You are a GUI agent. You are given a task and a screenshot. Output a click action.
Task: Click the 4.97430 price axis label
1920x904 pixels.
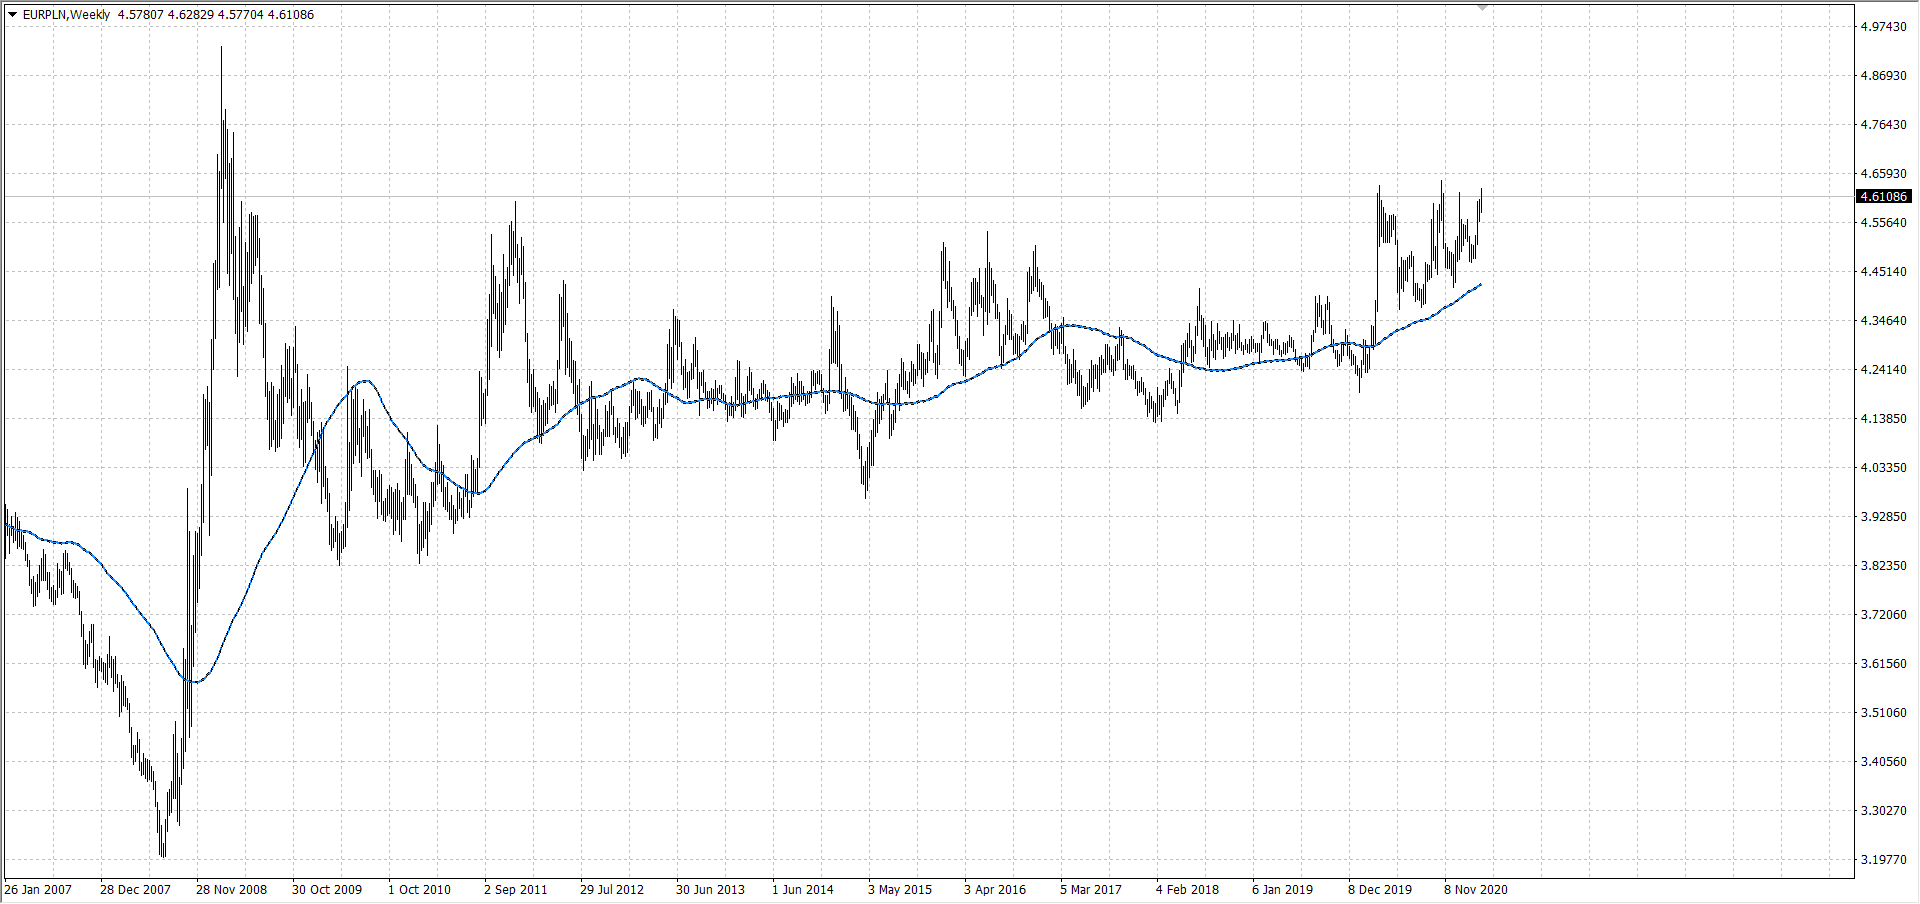coord(1883,27)
